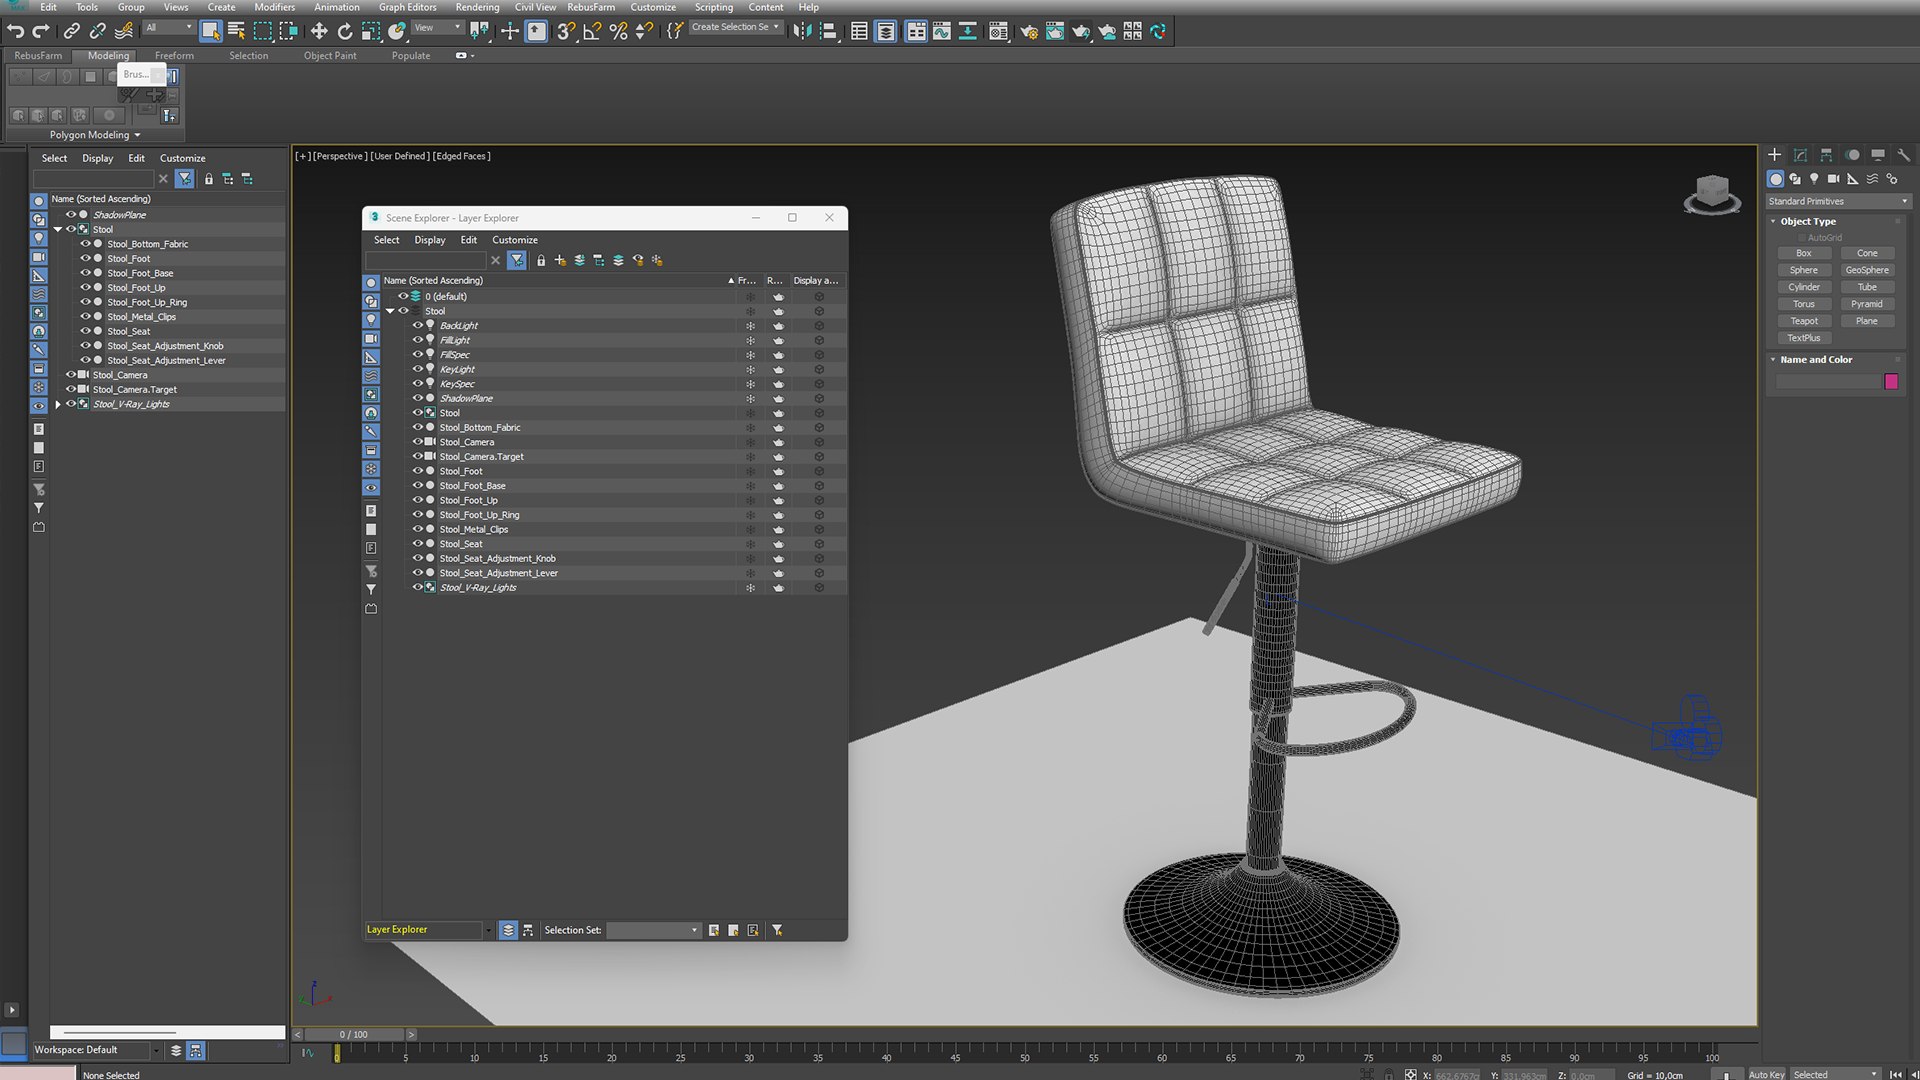Click the Select by Name icon
The height and width of the screenshot is (1080, 1920).
point(236,31)
